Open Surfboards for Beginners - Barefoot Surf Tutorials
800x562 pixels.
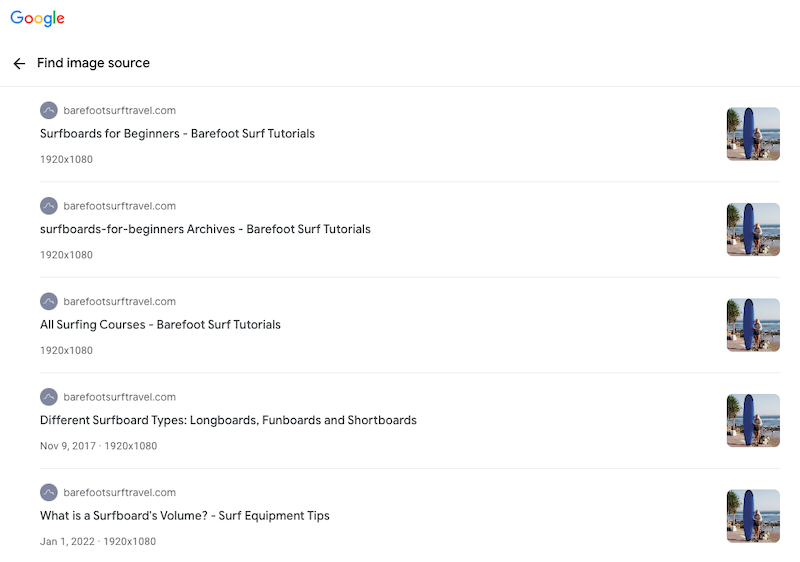click(177, 133)
